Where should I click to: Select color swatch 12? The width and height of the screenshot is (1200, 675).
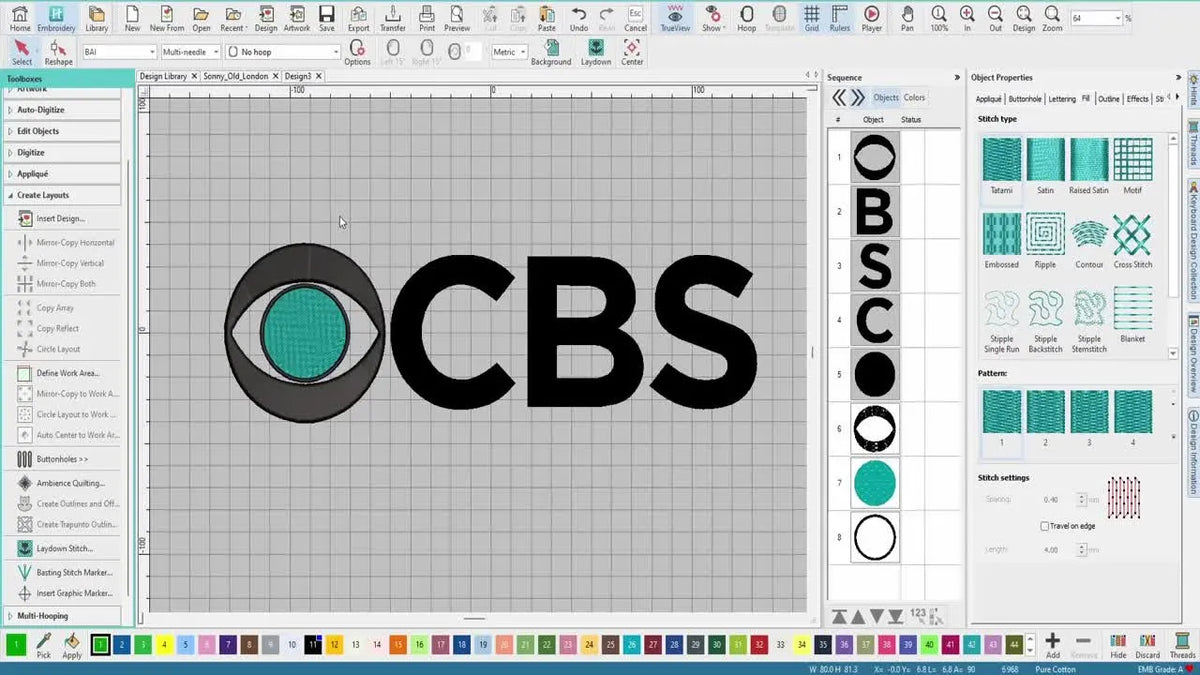pos(335,645)
